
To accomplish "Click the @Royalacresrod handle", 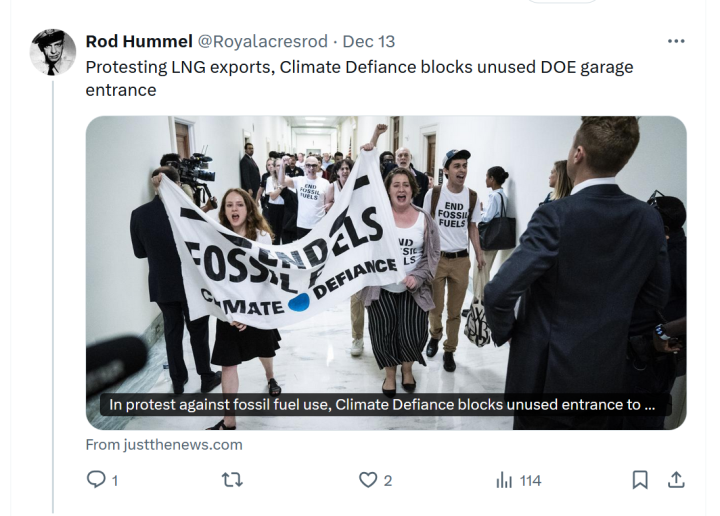I will coord(263,41).
